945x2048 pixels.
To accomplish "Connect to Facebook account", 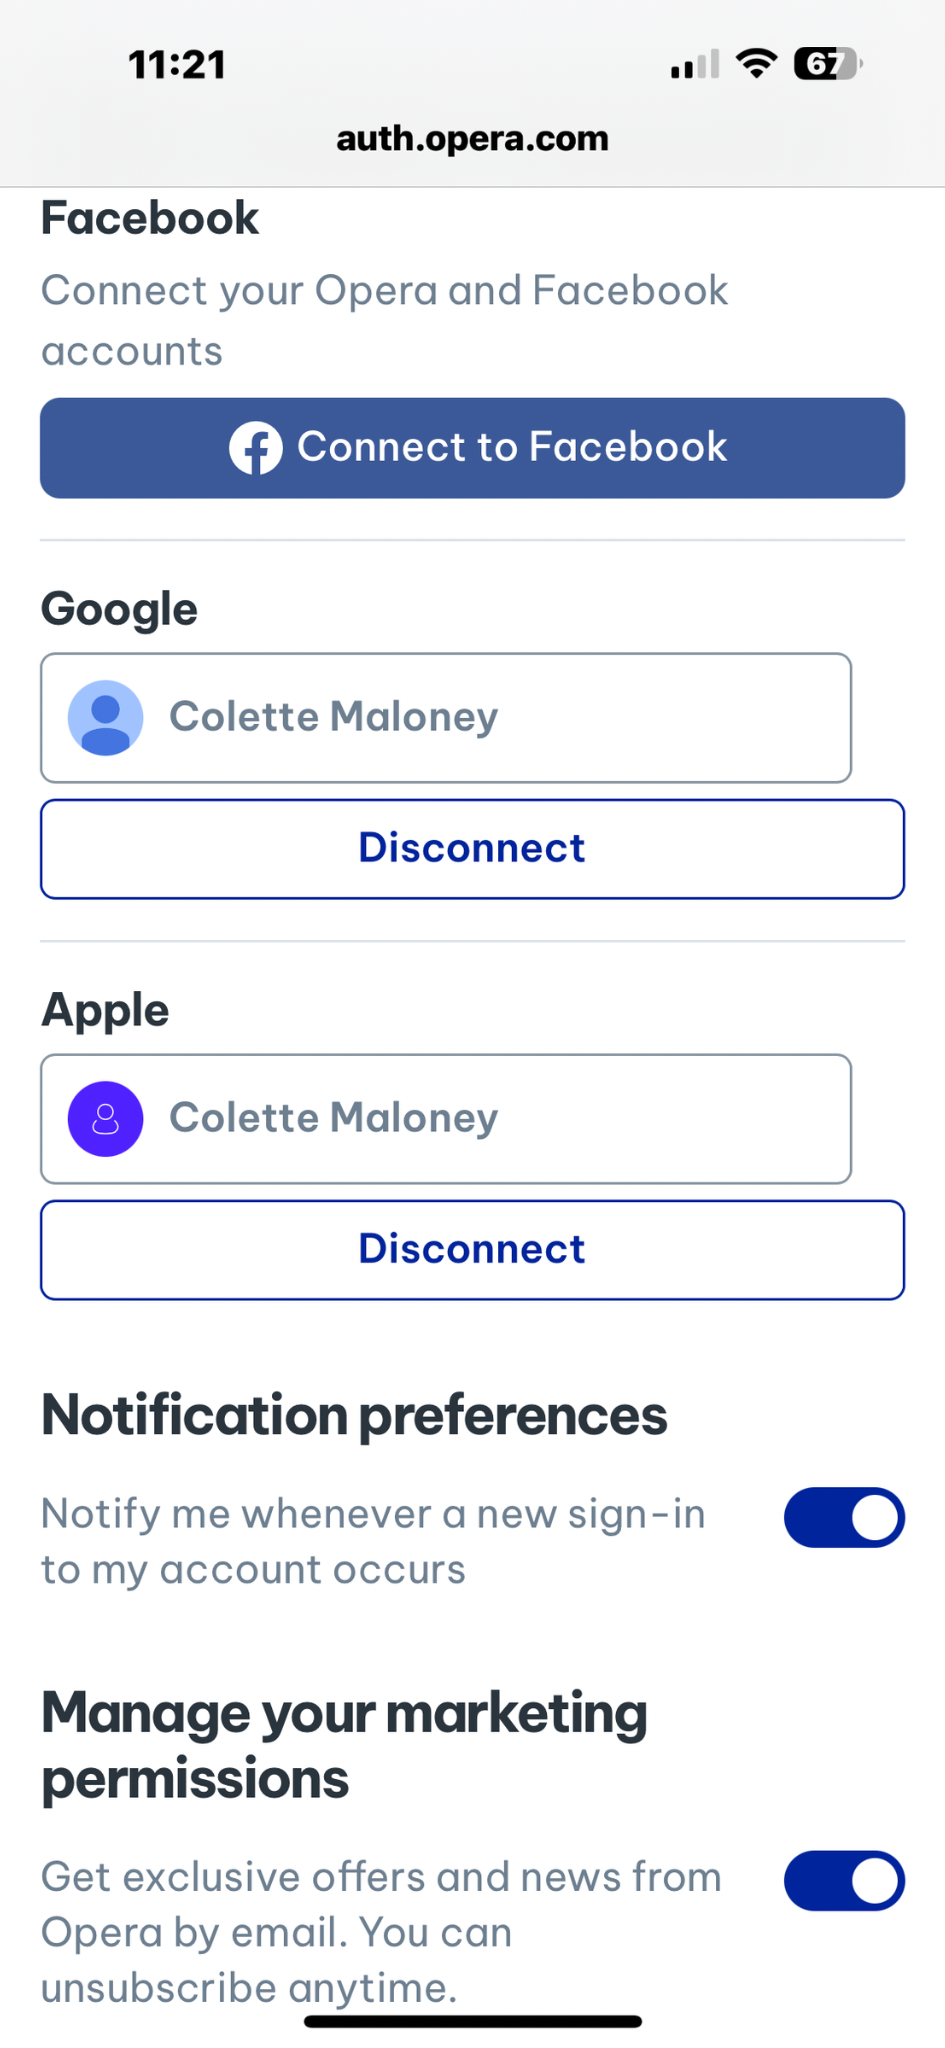I will [472, 448].
